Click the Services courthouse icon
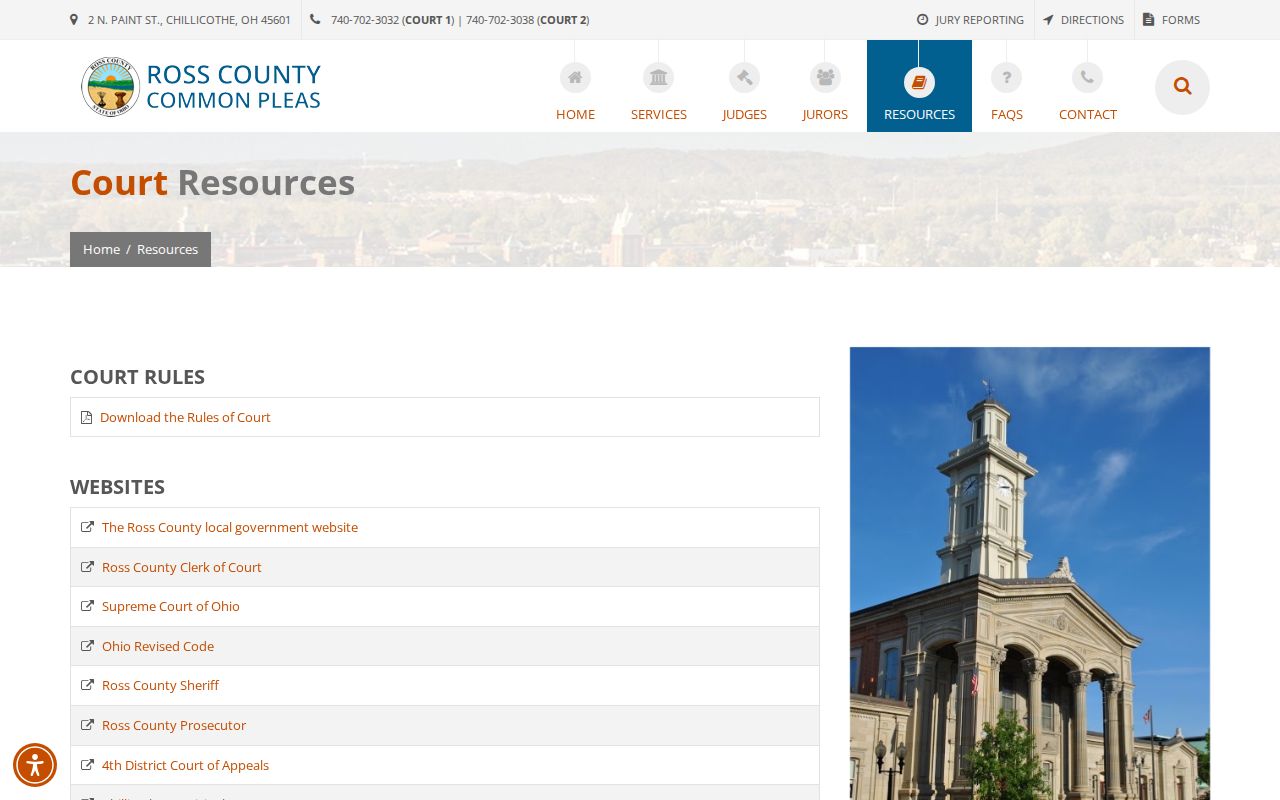This screenshot has height=800, width=1280. 658,78
